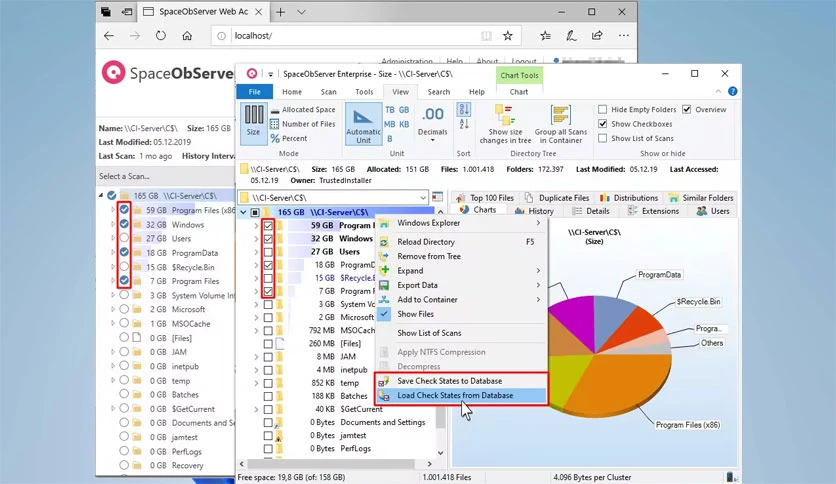The height and width of the screenshot is (484, 836).
Task: Open the Duplicate Files tab
Action: coord(557,198)
